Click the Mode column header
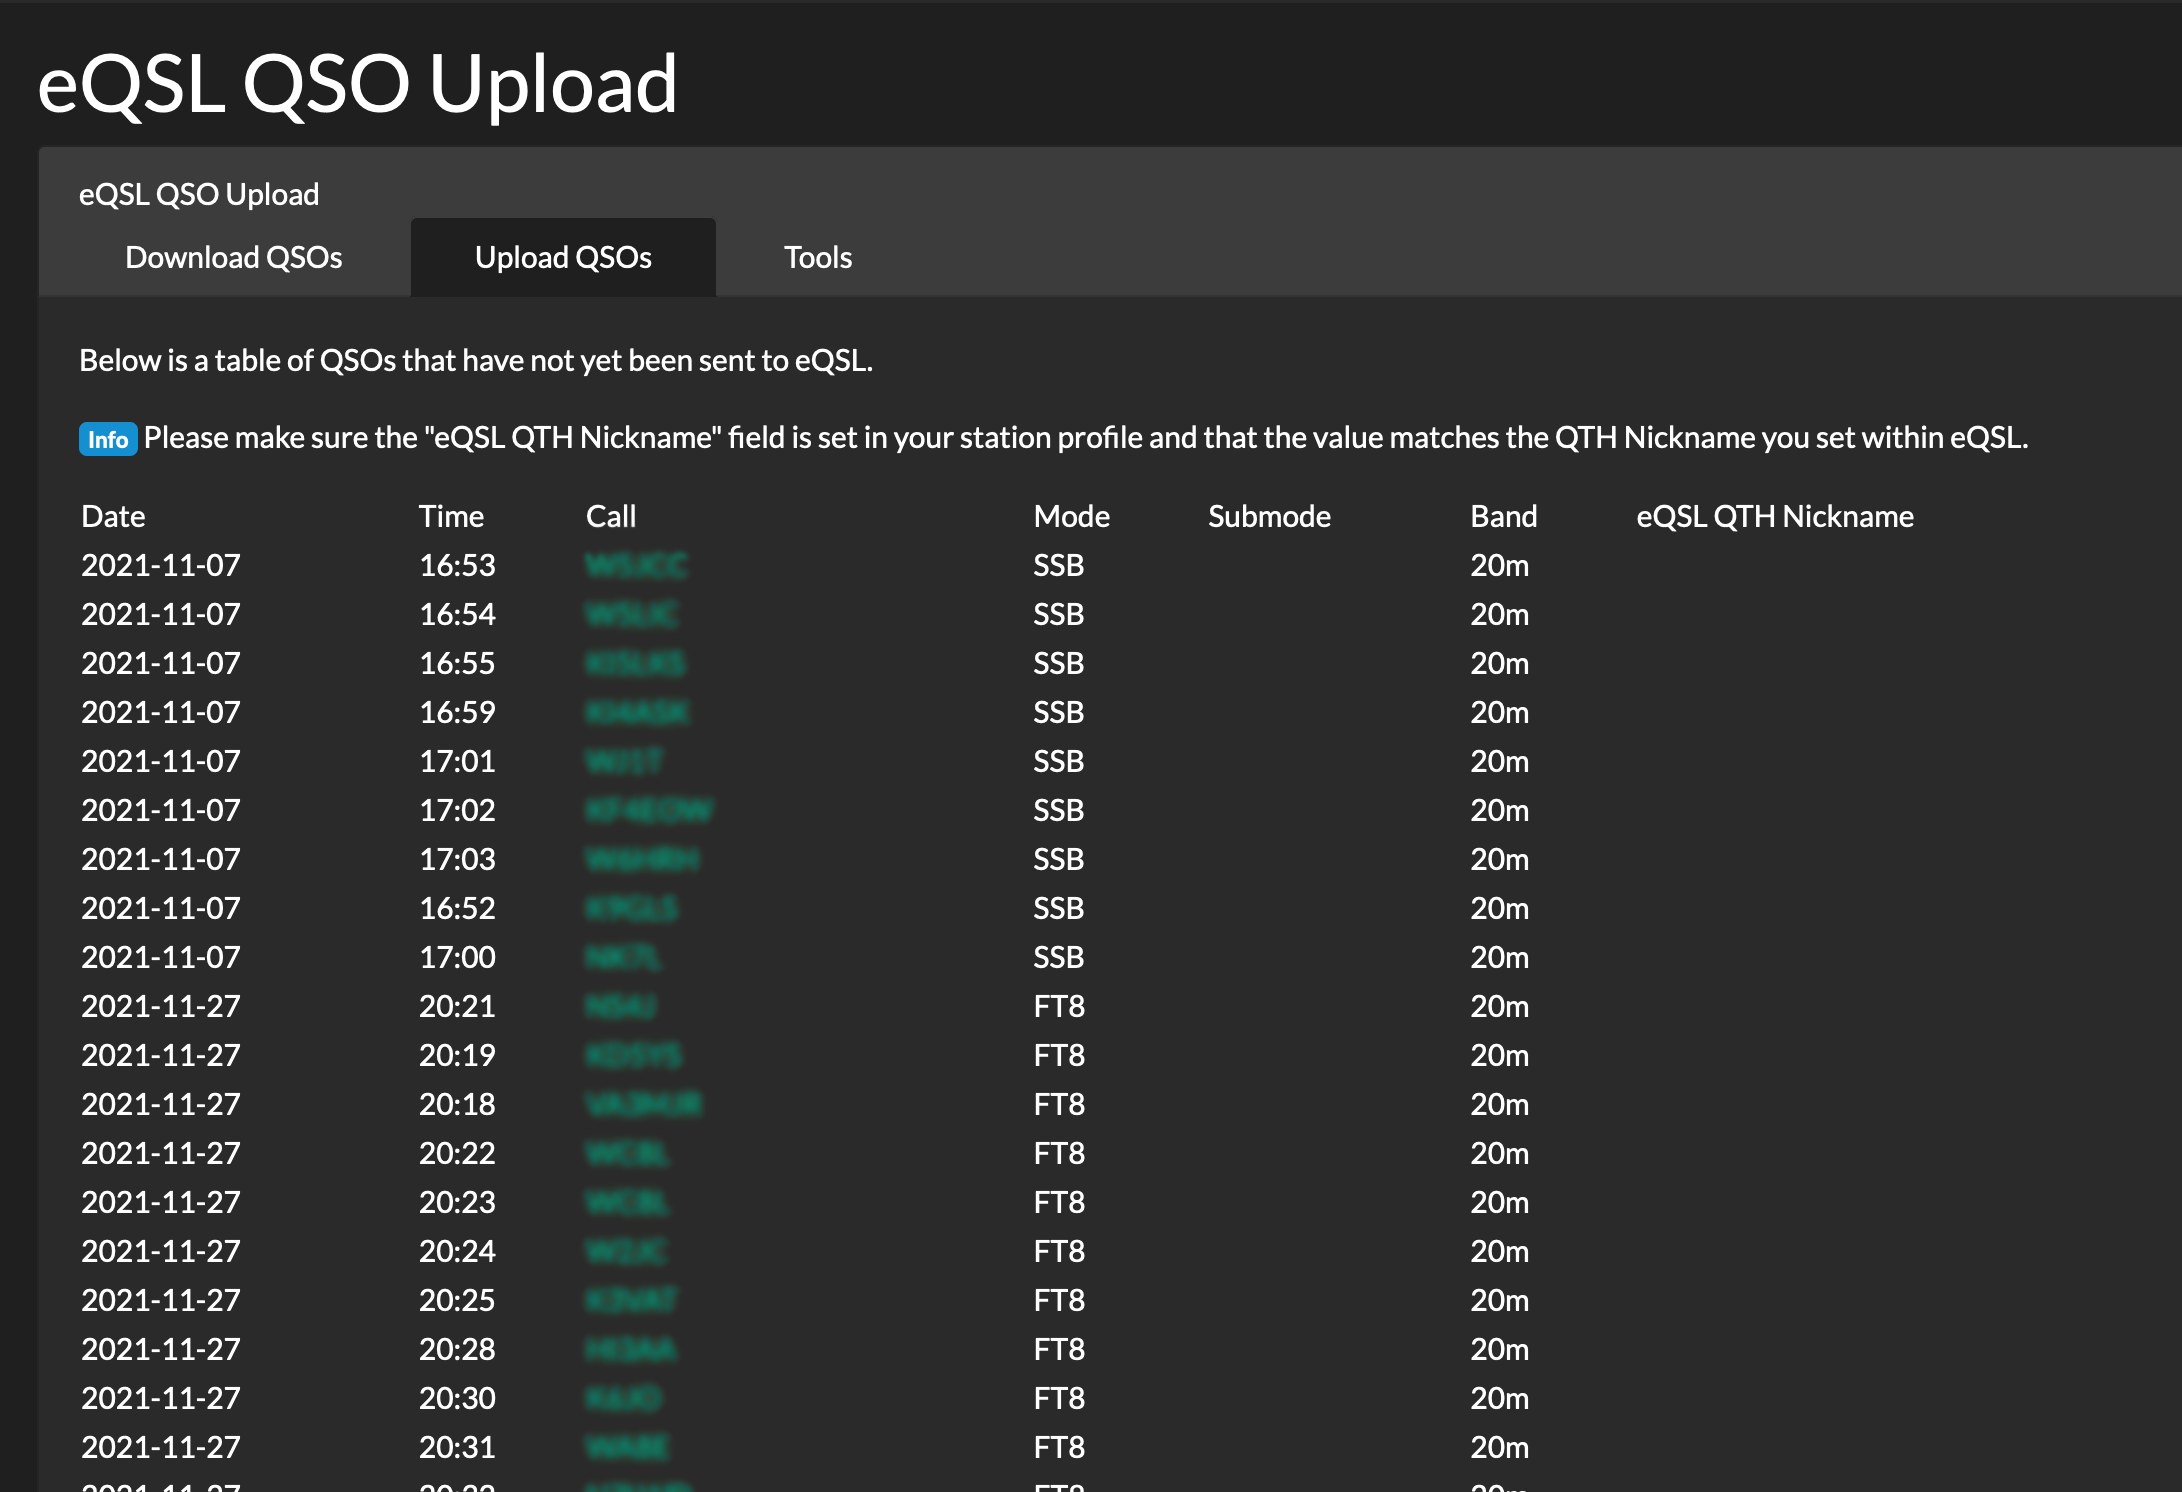This screenshot has height=1492, width=2182. [x=1070, y=515]
